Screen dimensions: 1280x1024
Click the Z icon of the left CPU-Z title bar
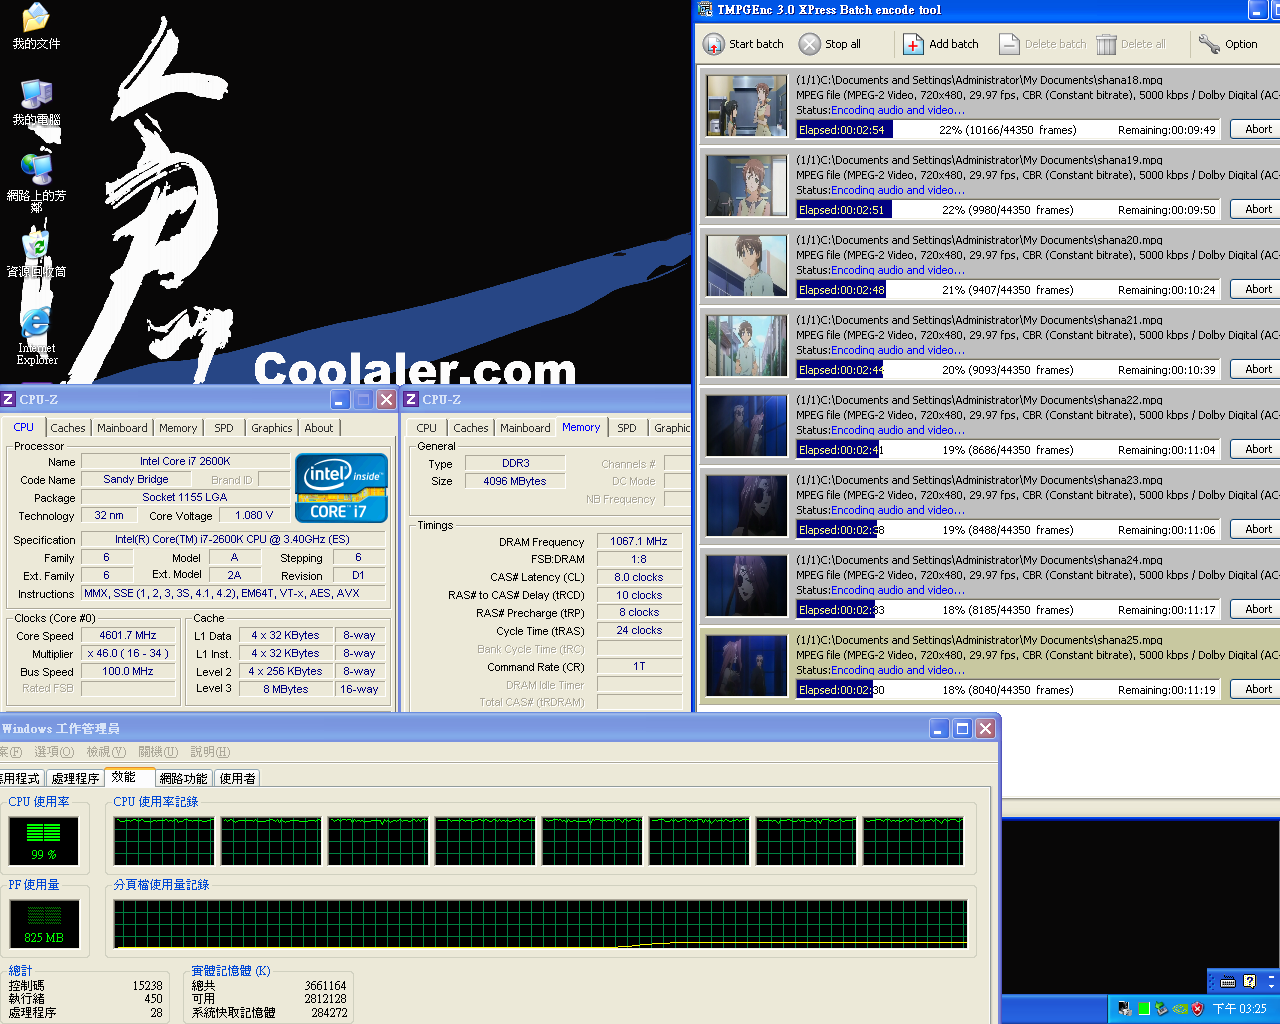[8, 399]
